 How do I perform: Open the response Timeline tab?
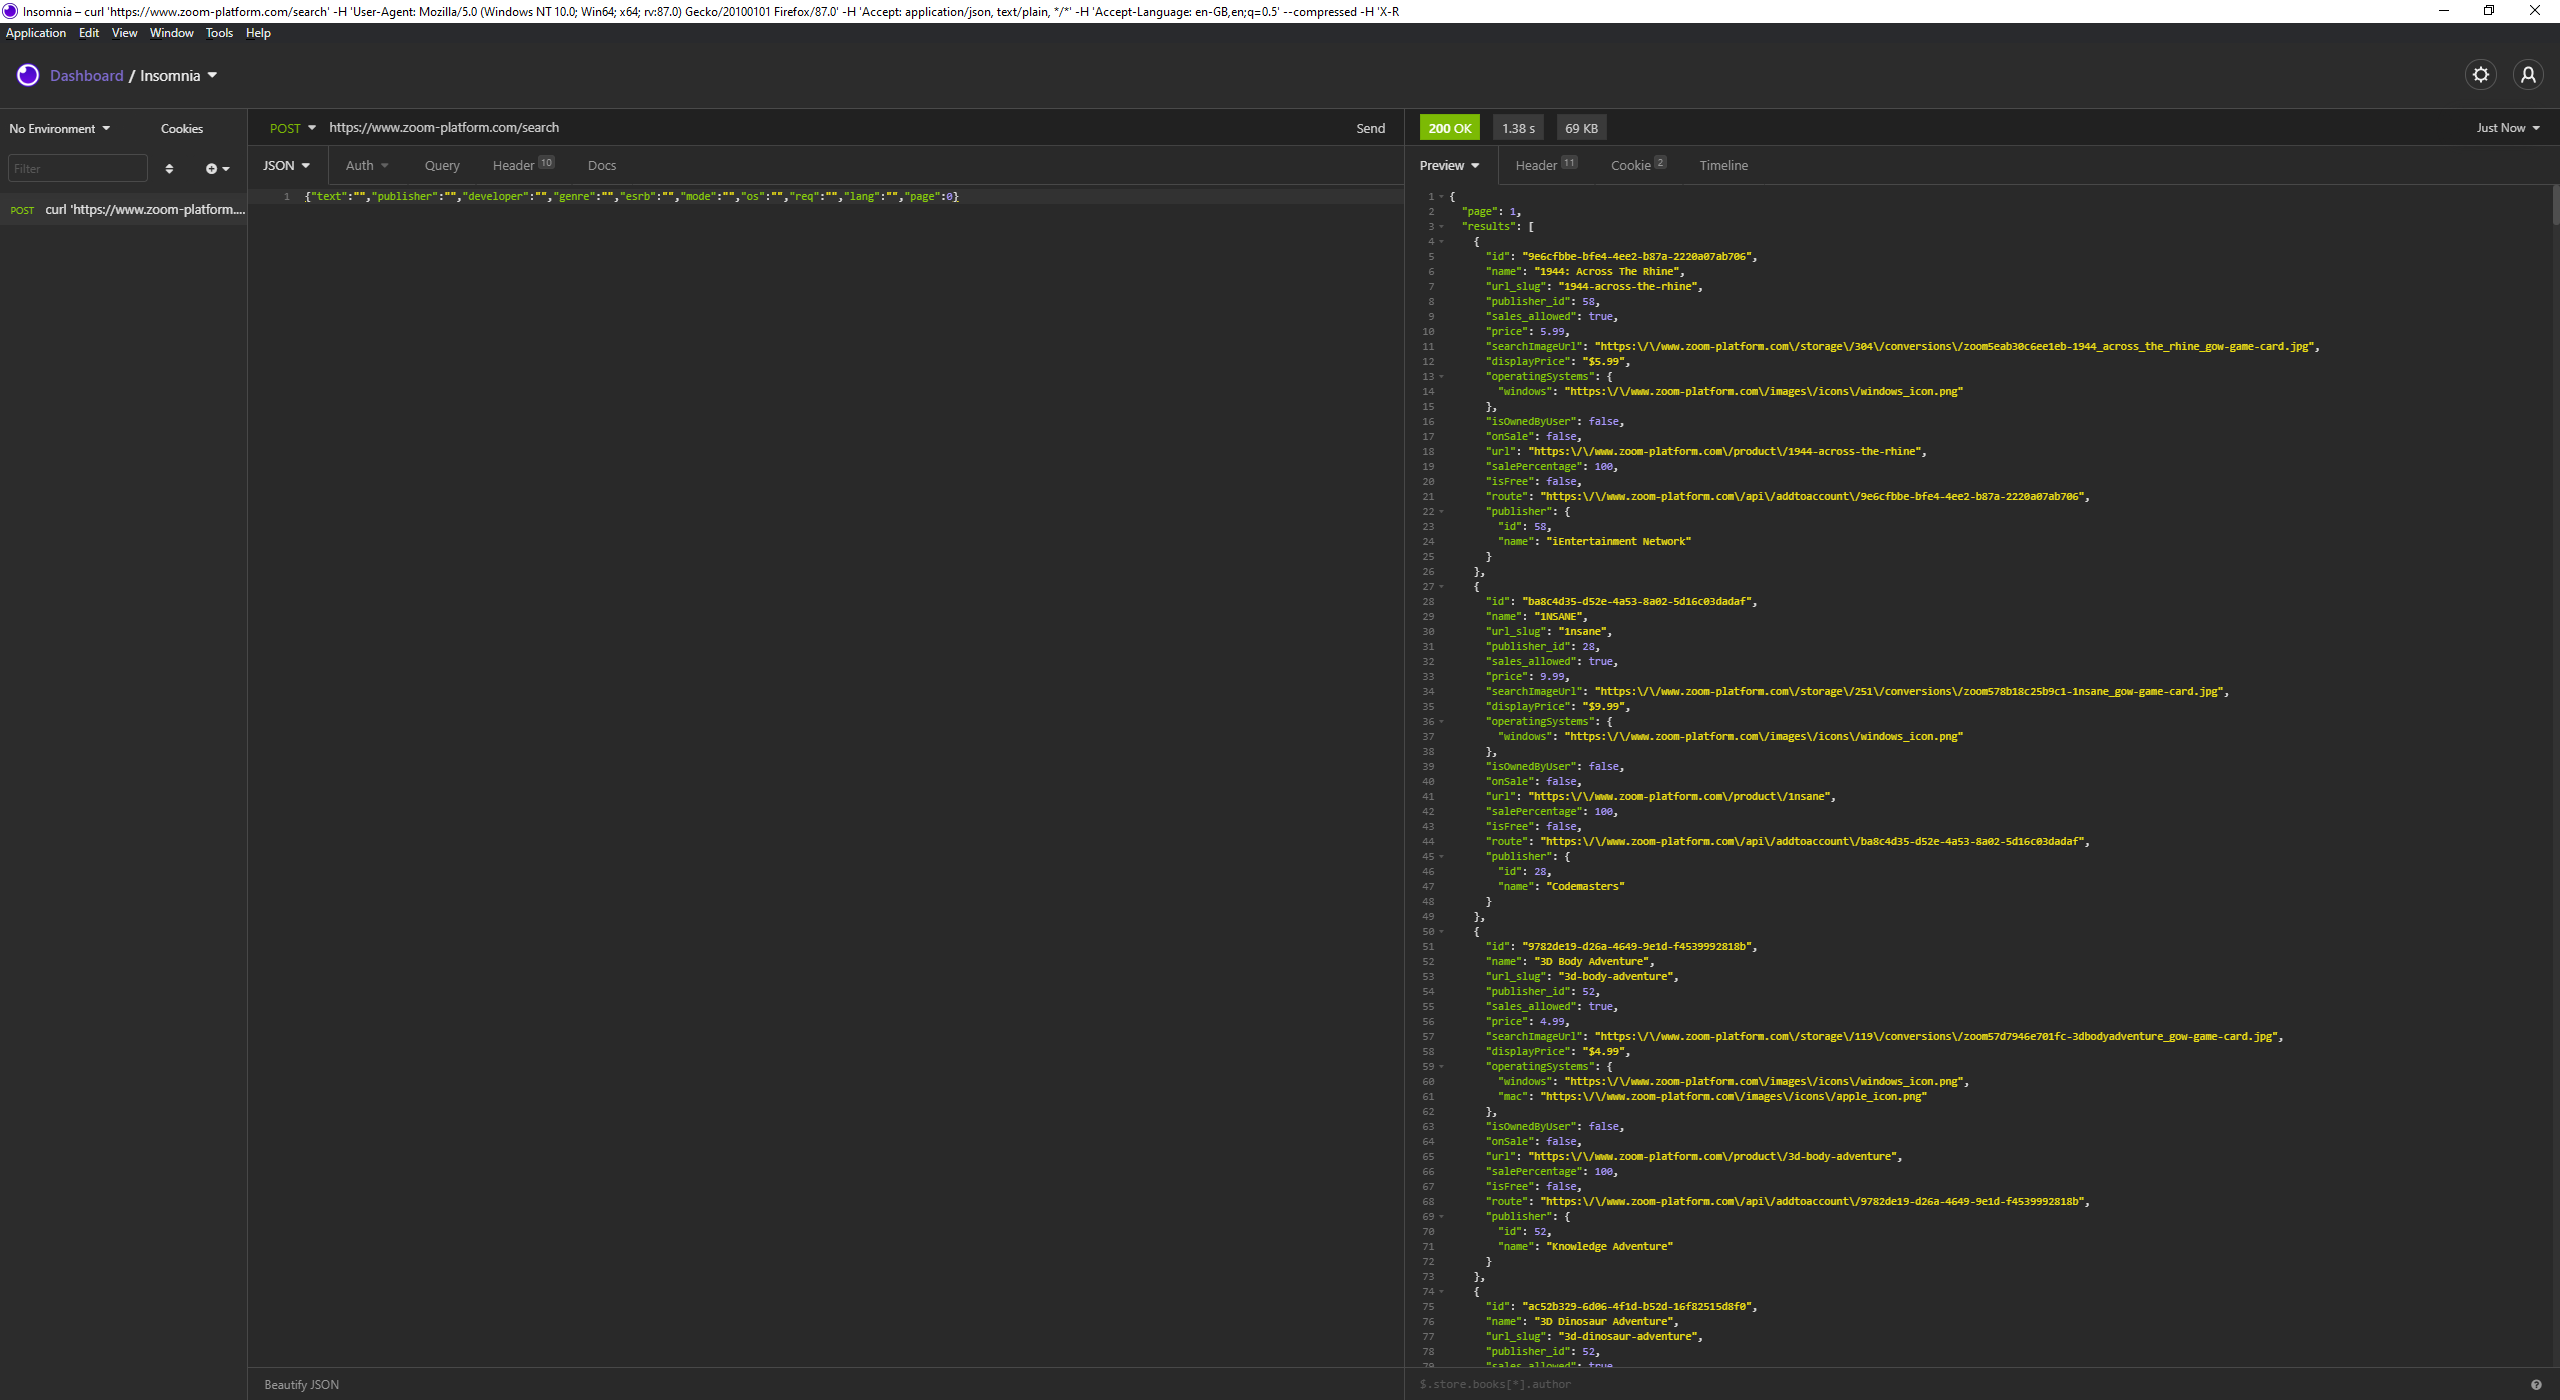[1724, 166]
